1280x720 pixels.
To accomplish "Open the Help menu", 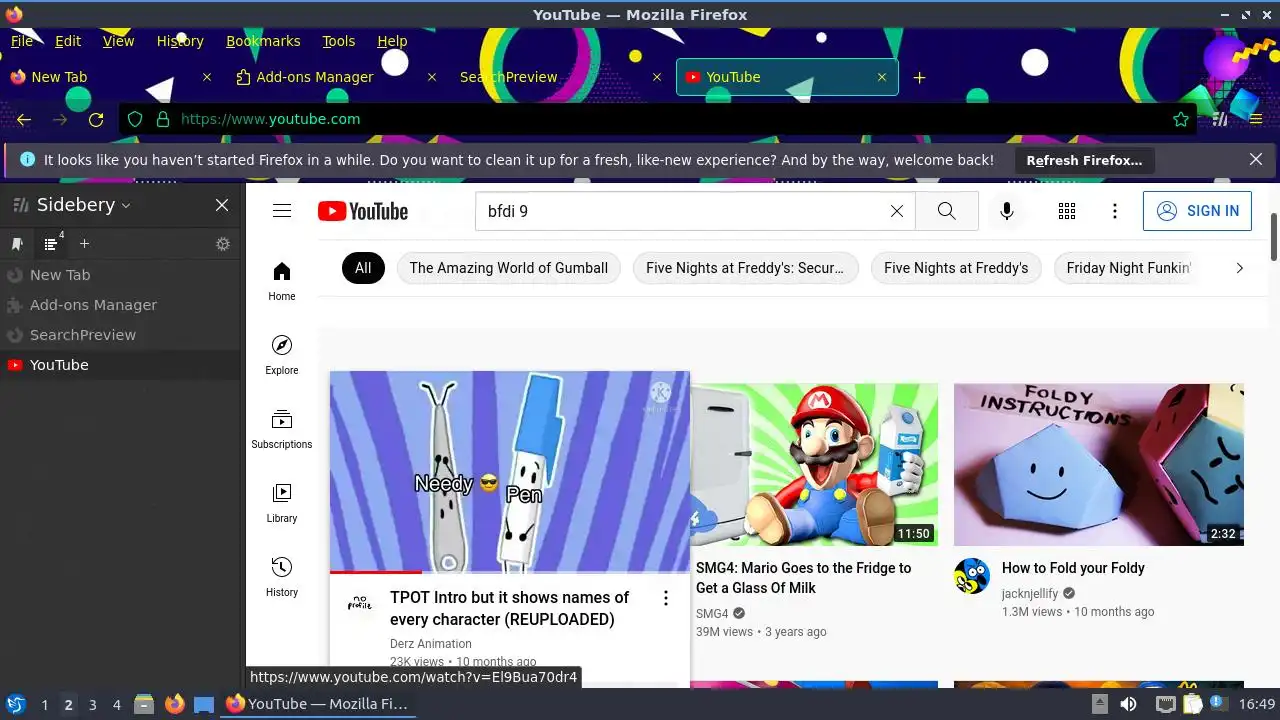I will tap(392, 41).
